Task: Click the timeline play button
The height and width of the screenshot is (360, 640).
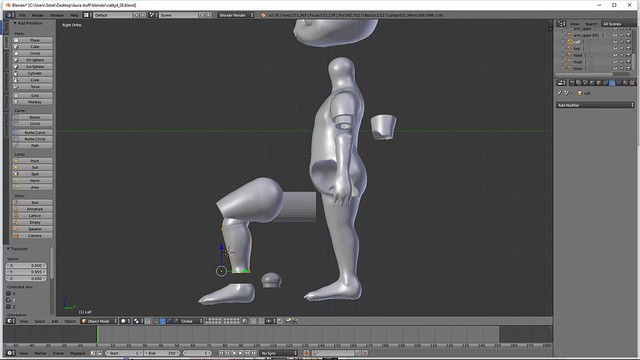Action: coord(241,353)
